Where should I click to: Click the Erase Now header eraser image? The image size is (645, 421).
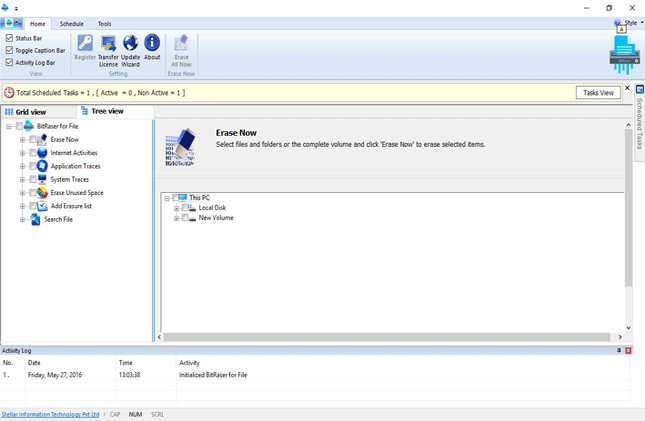point(180,147)
